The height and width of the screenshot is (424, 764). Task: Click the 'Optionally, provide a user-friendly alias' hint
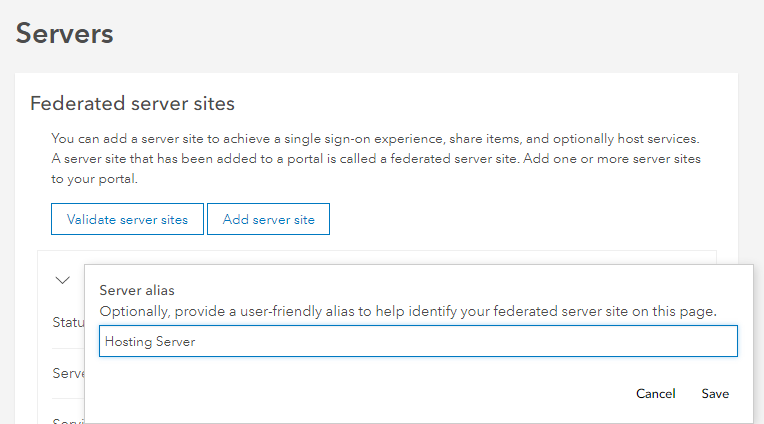(408, 311)
